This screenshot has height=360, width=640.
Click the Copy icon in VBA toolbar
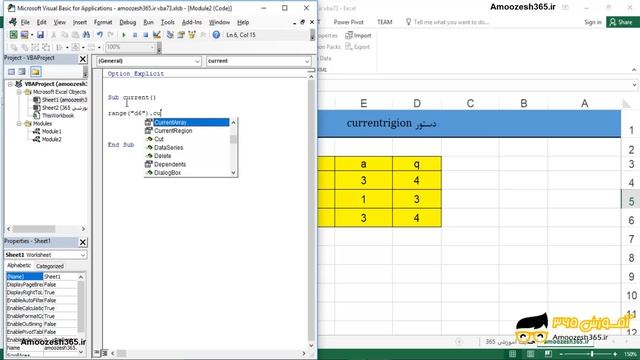pos(64,35)
